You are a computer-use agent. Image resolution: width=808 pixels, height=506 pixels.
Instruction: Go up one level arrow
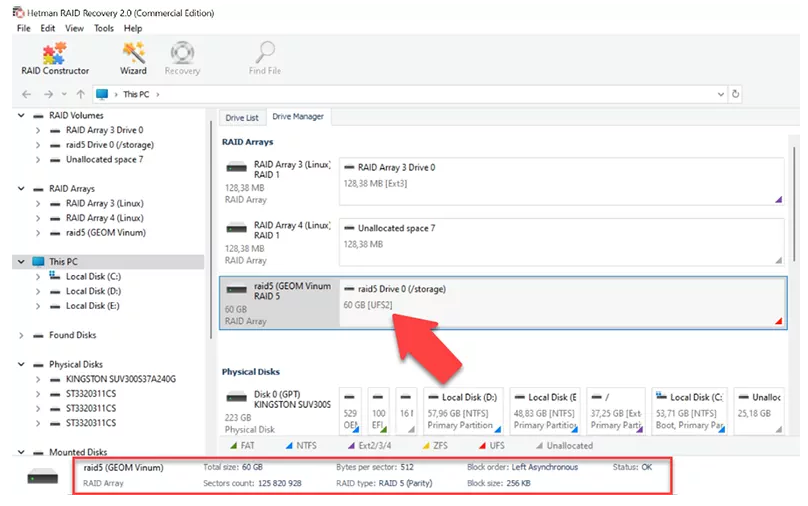click(x=80, y=94)
